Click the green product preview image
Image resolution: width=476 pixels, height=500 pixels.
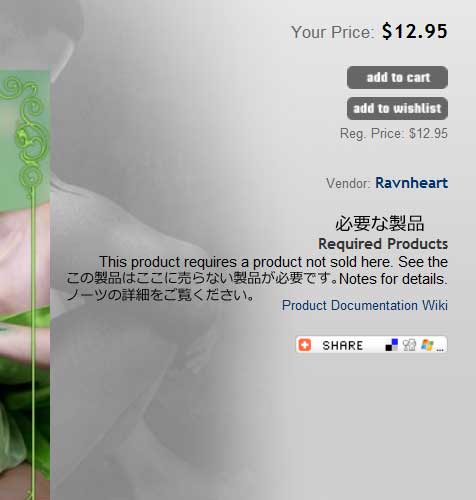pyautogui.click(x=25, y=283)
